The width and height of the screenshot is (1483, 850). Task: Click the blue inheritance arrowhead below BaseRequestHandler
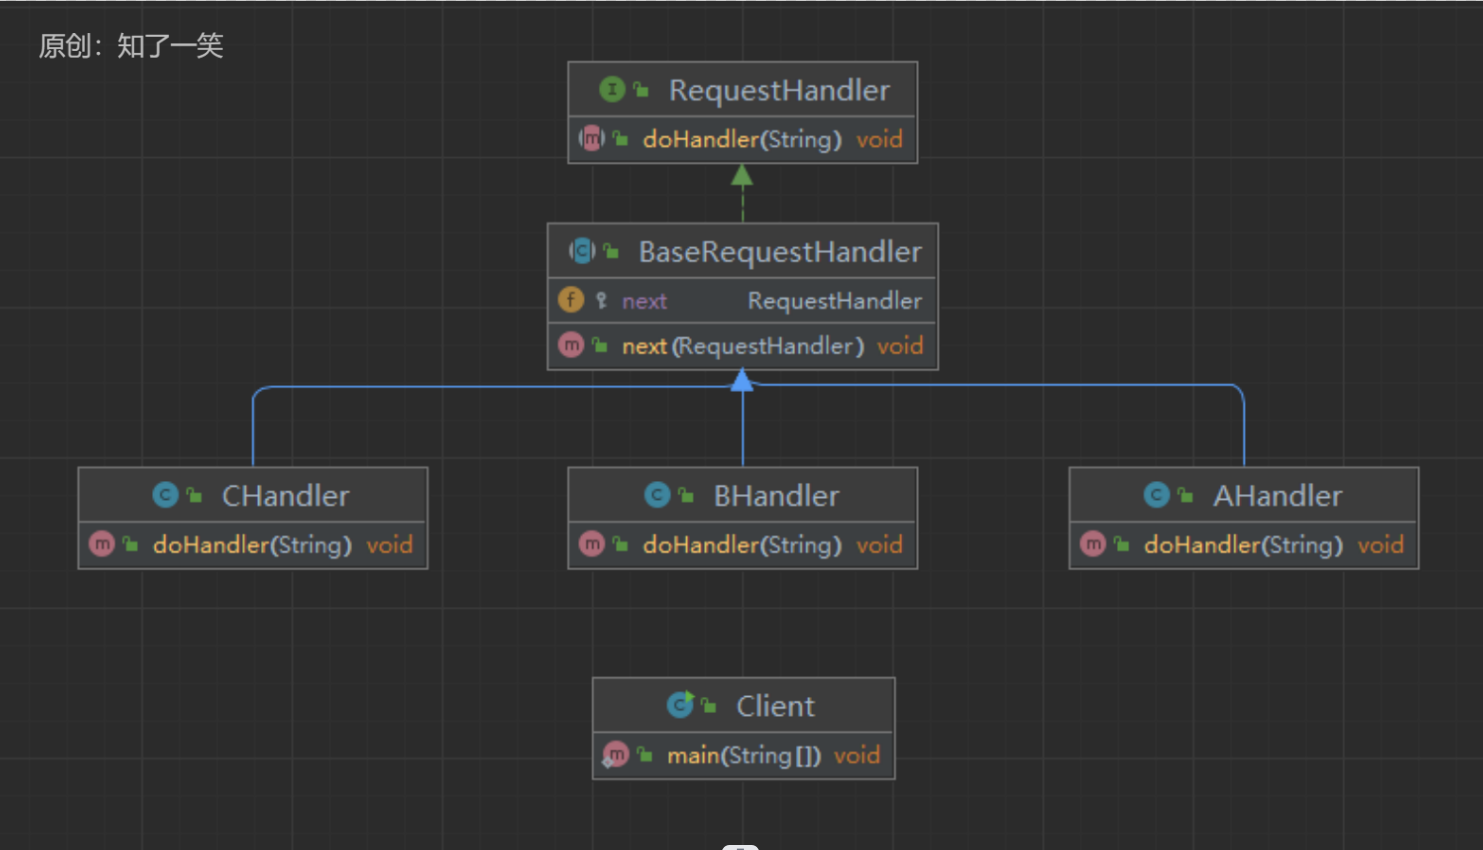point(742,380)
